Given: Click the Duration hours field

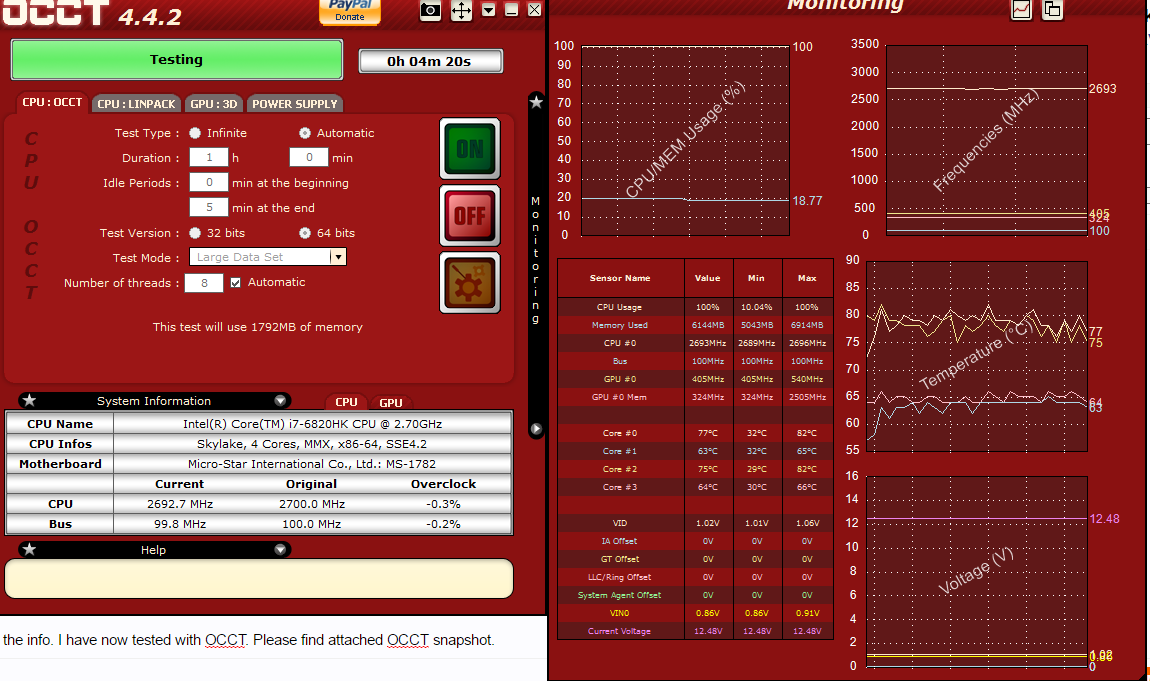Looking at the screenshot, I should coord(209,158).
